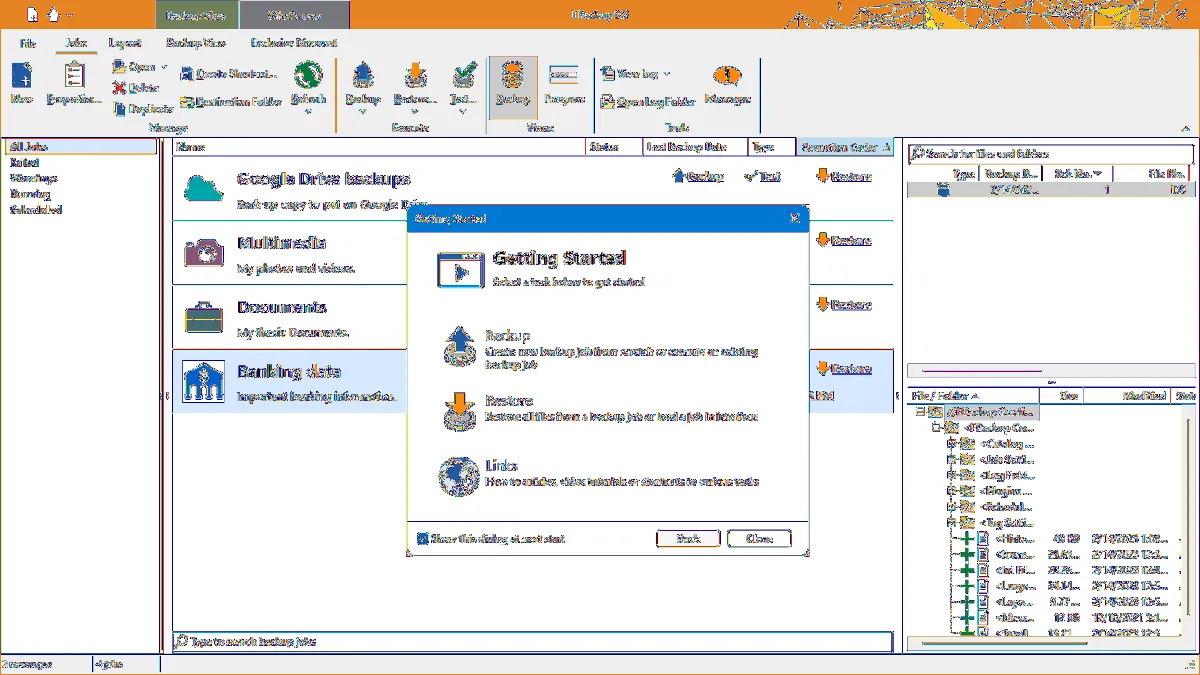Screen dimensions: 1200x675
Task: Sort the file tree by Modified column
Action: click(x=1127, y=396)
